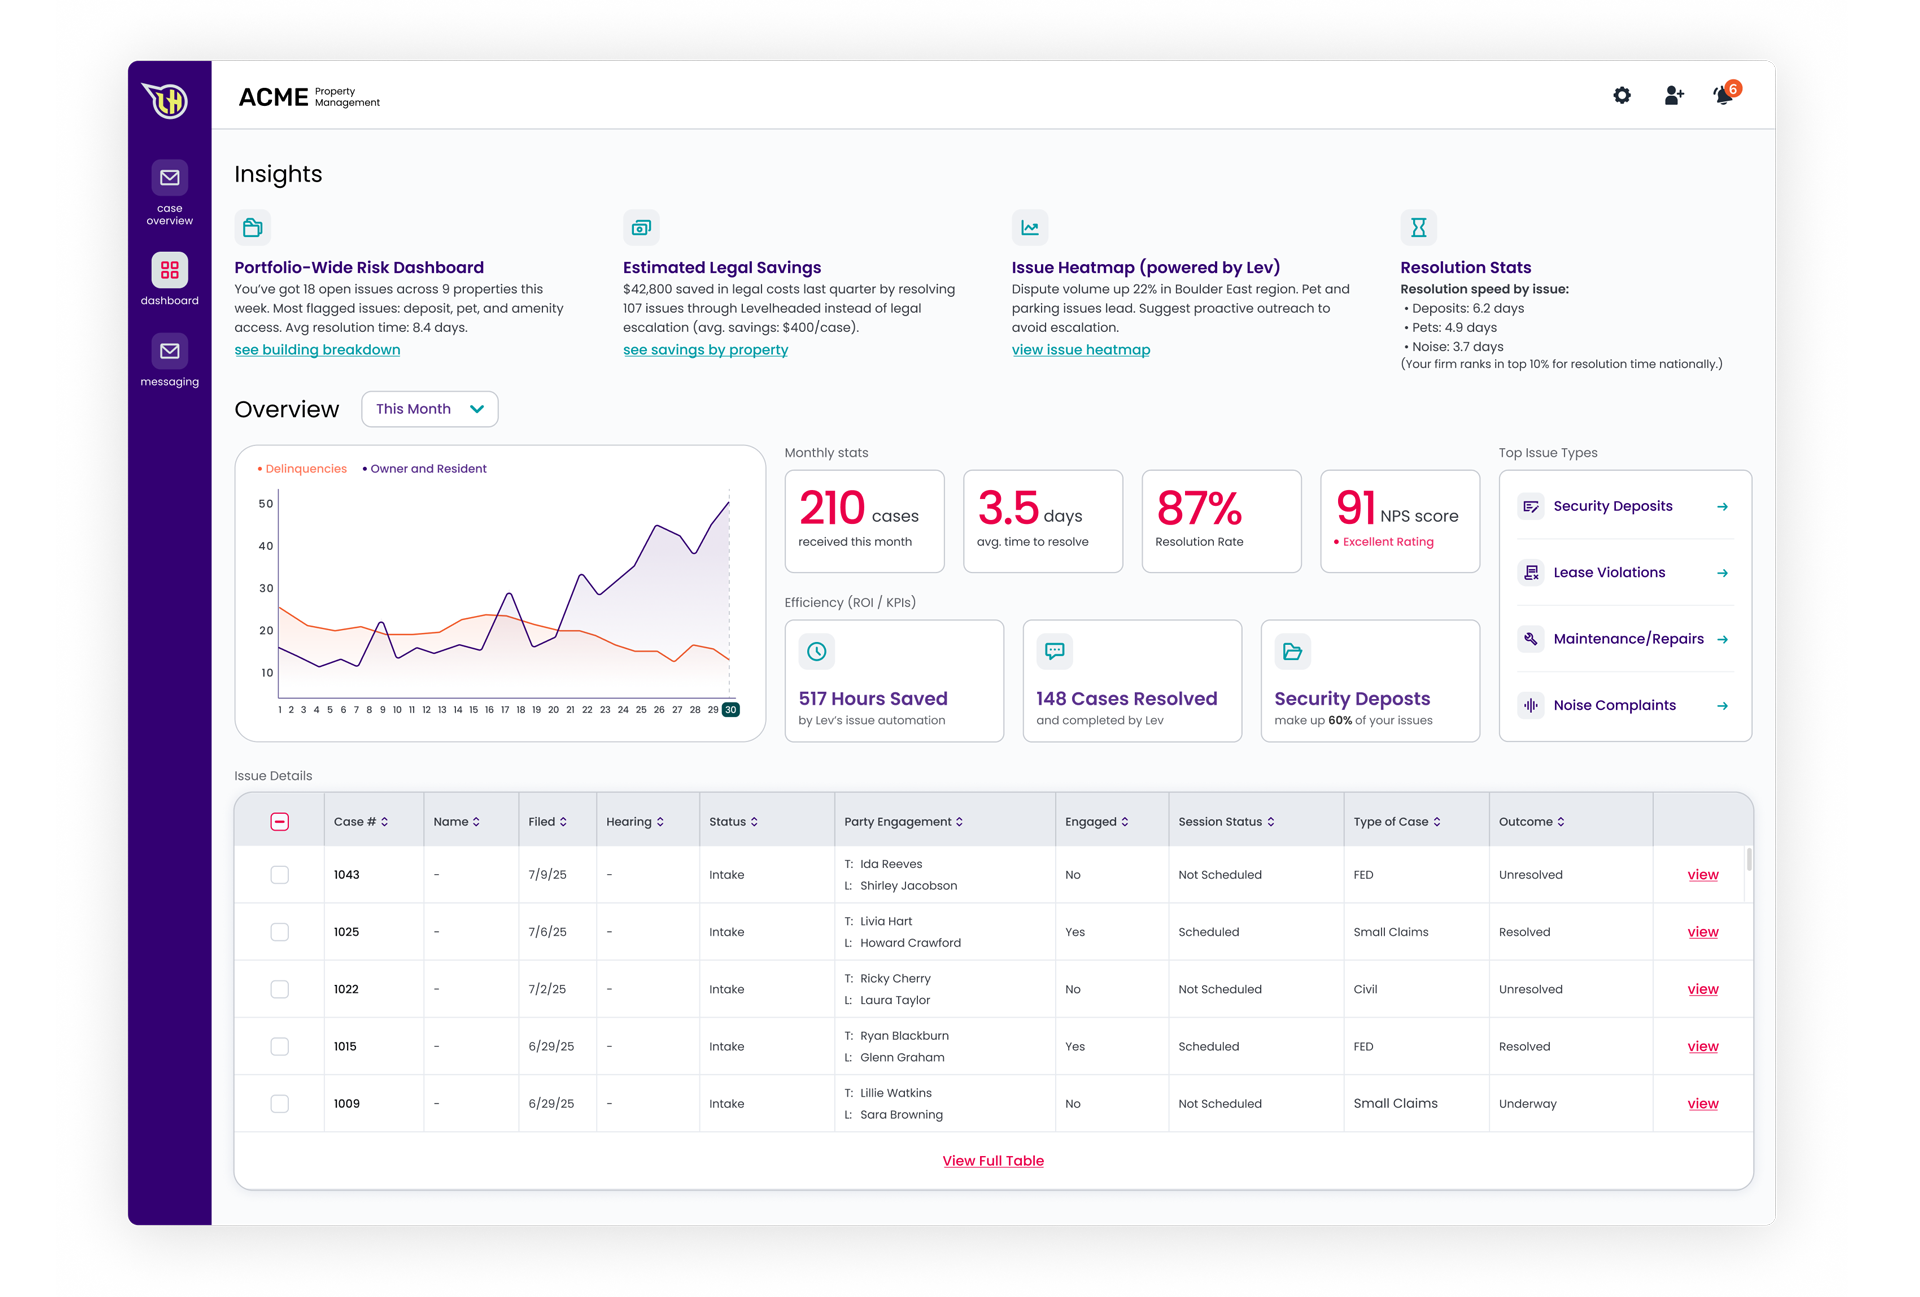The height and width of the screenshot is (1297, 1920).
Task: Click the add user icon
Action: pyautogui.click(x=1673, y=95)
